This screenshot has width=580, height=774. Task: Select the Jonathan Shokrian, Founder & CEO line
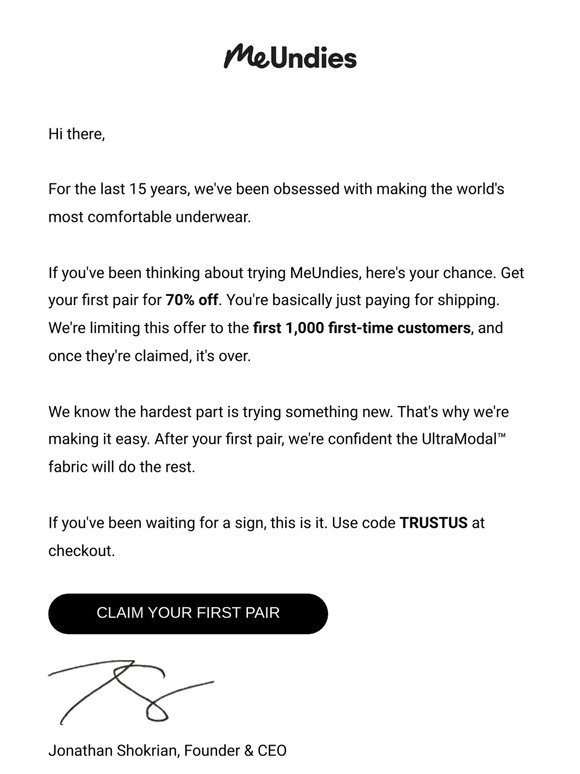click(x=167, y=750)
